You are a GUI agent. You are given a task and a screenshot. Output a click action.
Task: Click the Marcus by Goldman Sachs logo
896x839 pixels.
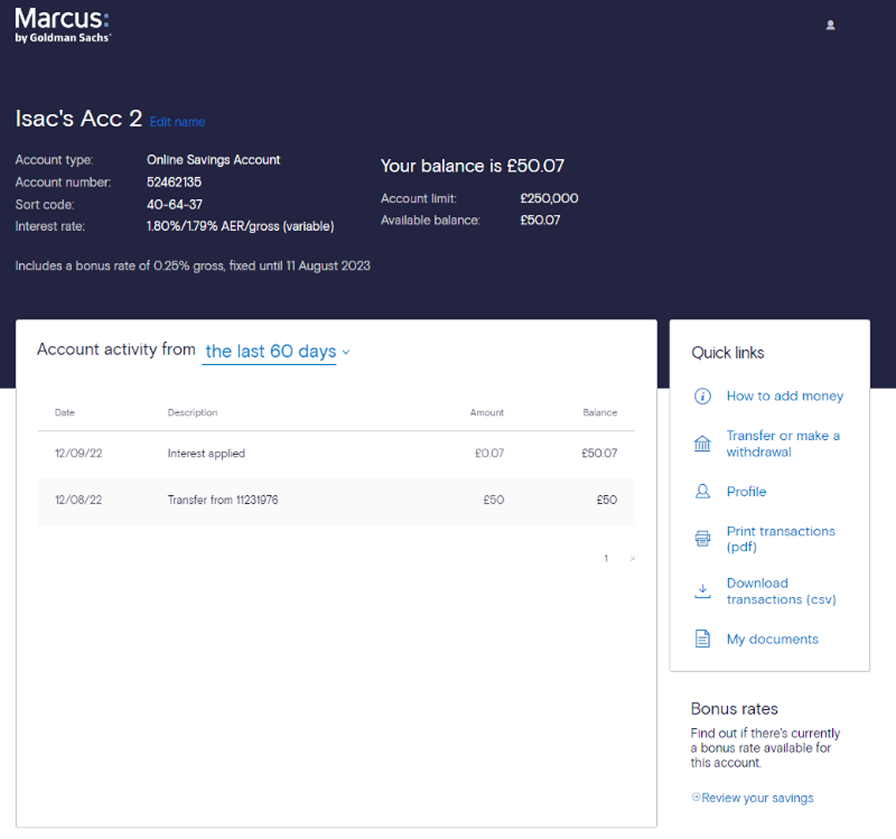(63, 25)
